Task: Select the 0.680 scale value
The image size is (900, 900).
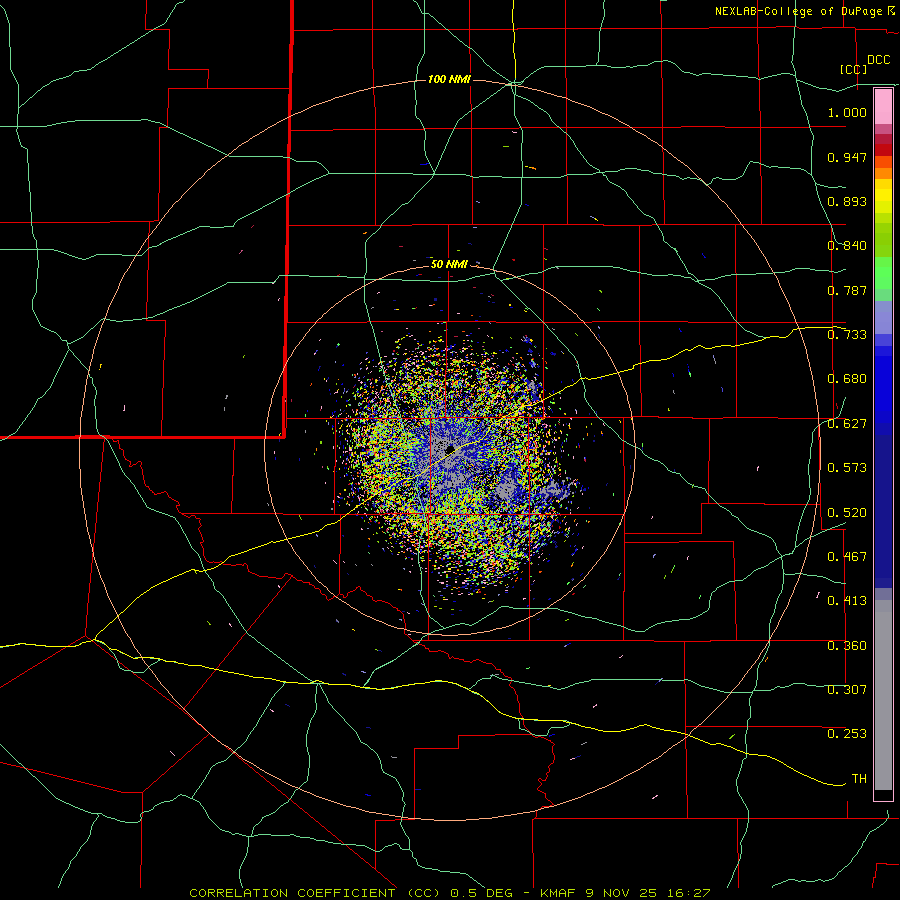Action: pos(847,379)
